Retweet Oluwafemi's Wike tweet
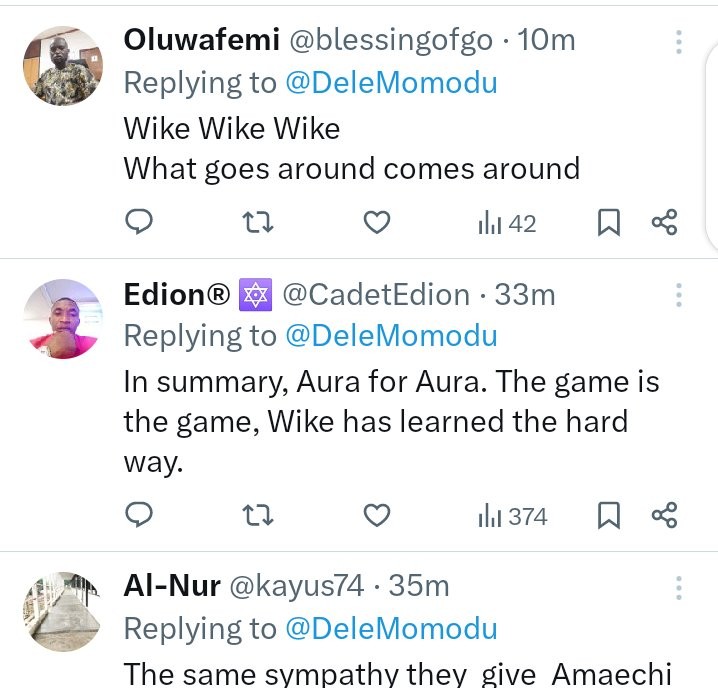Screen dimensions: 718x688 click(x=257, y=223)
